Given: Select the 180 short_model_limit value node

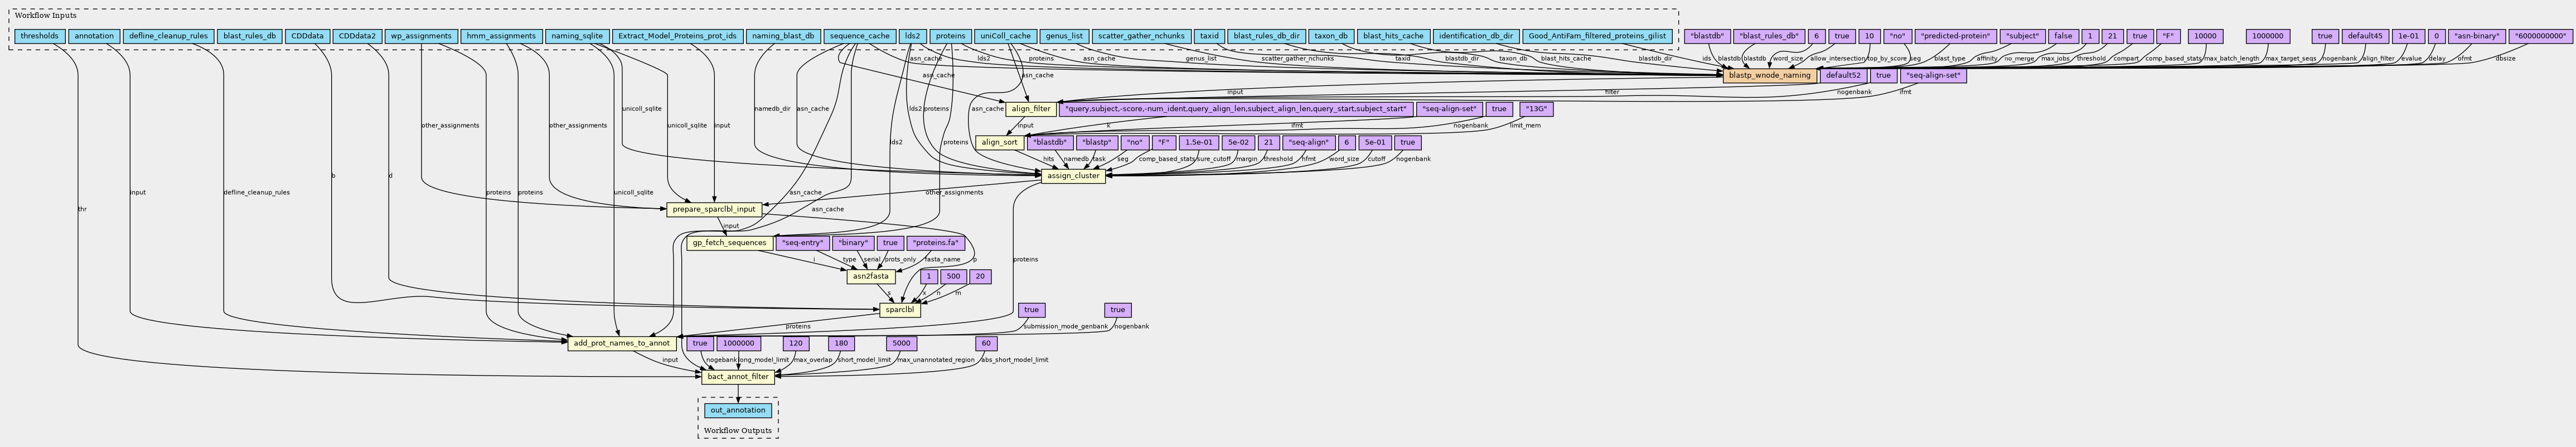Looking at the screenshot, I should pos(840,343).
